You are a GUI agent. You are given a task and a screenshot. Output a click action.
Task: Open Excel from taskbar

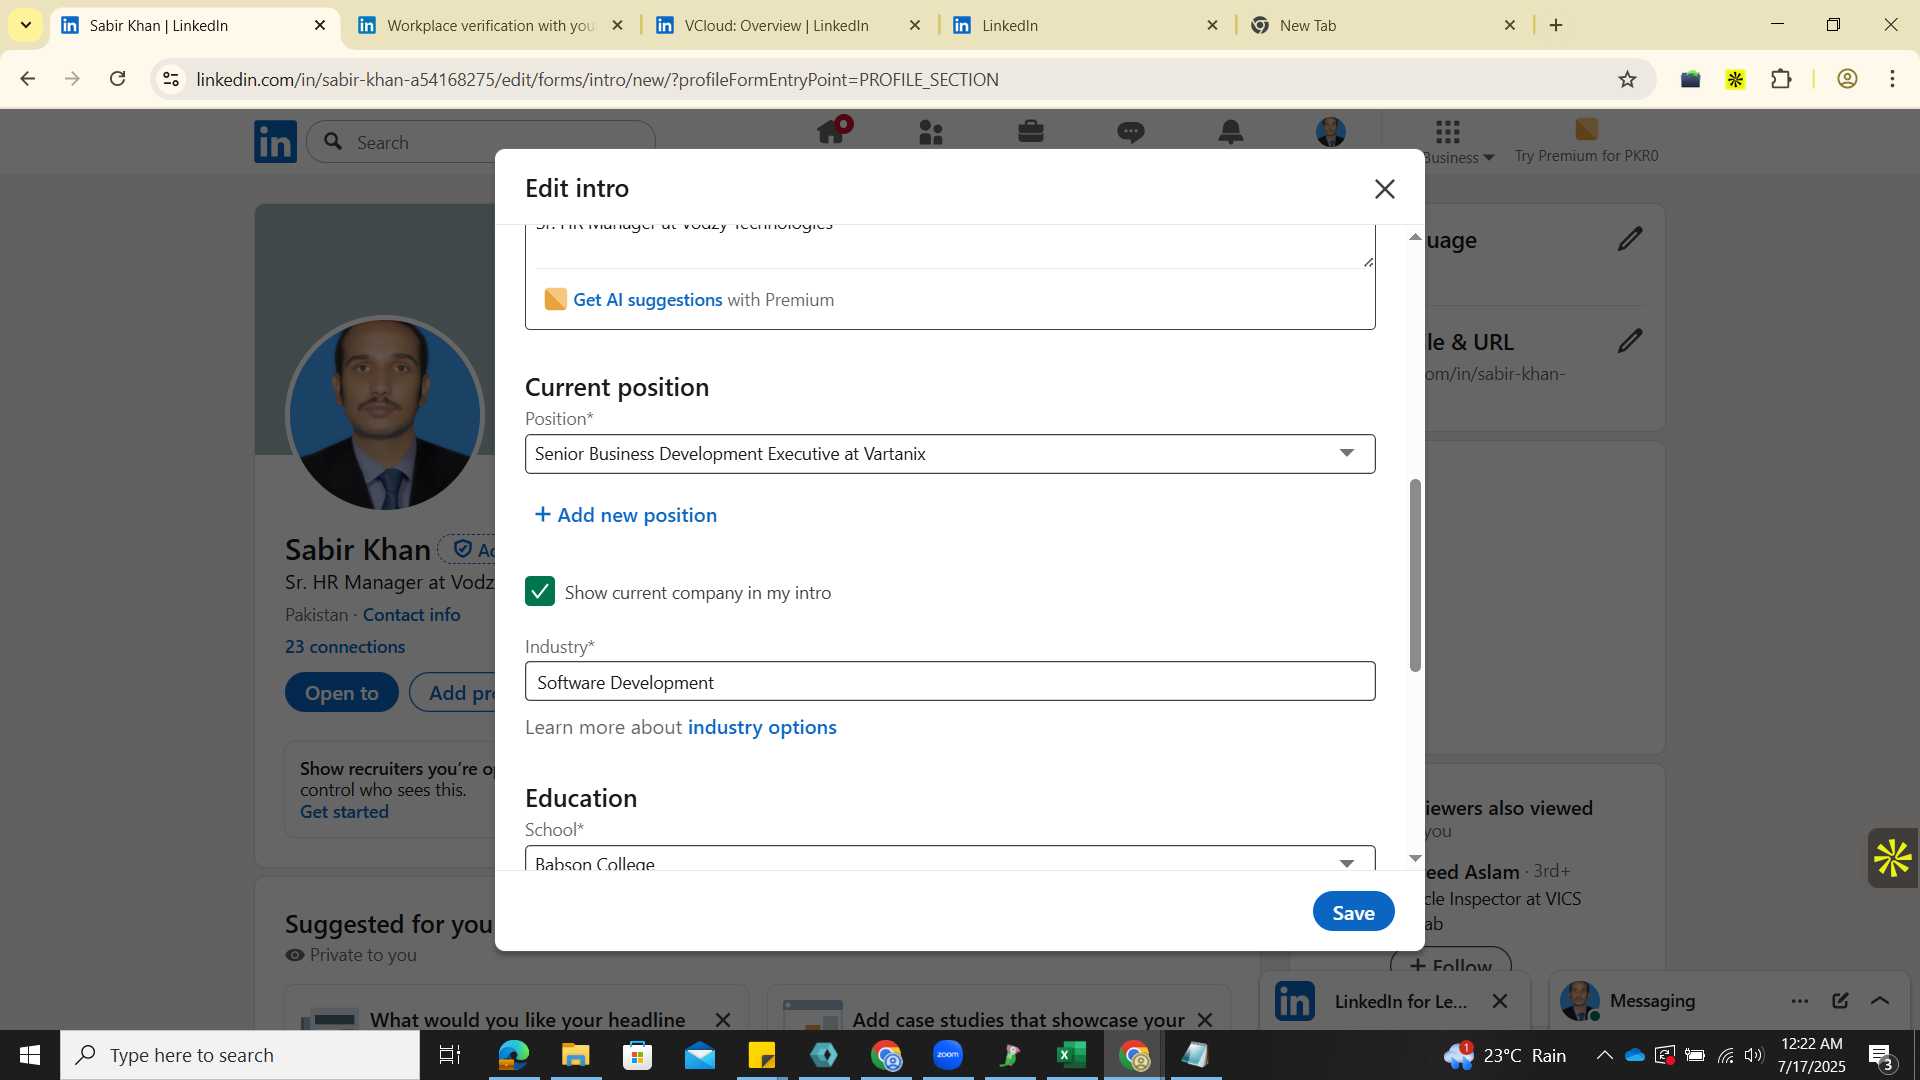1072,1055
